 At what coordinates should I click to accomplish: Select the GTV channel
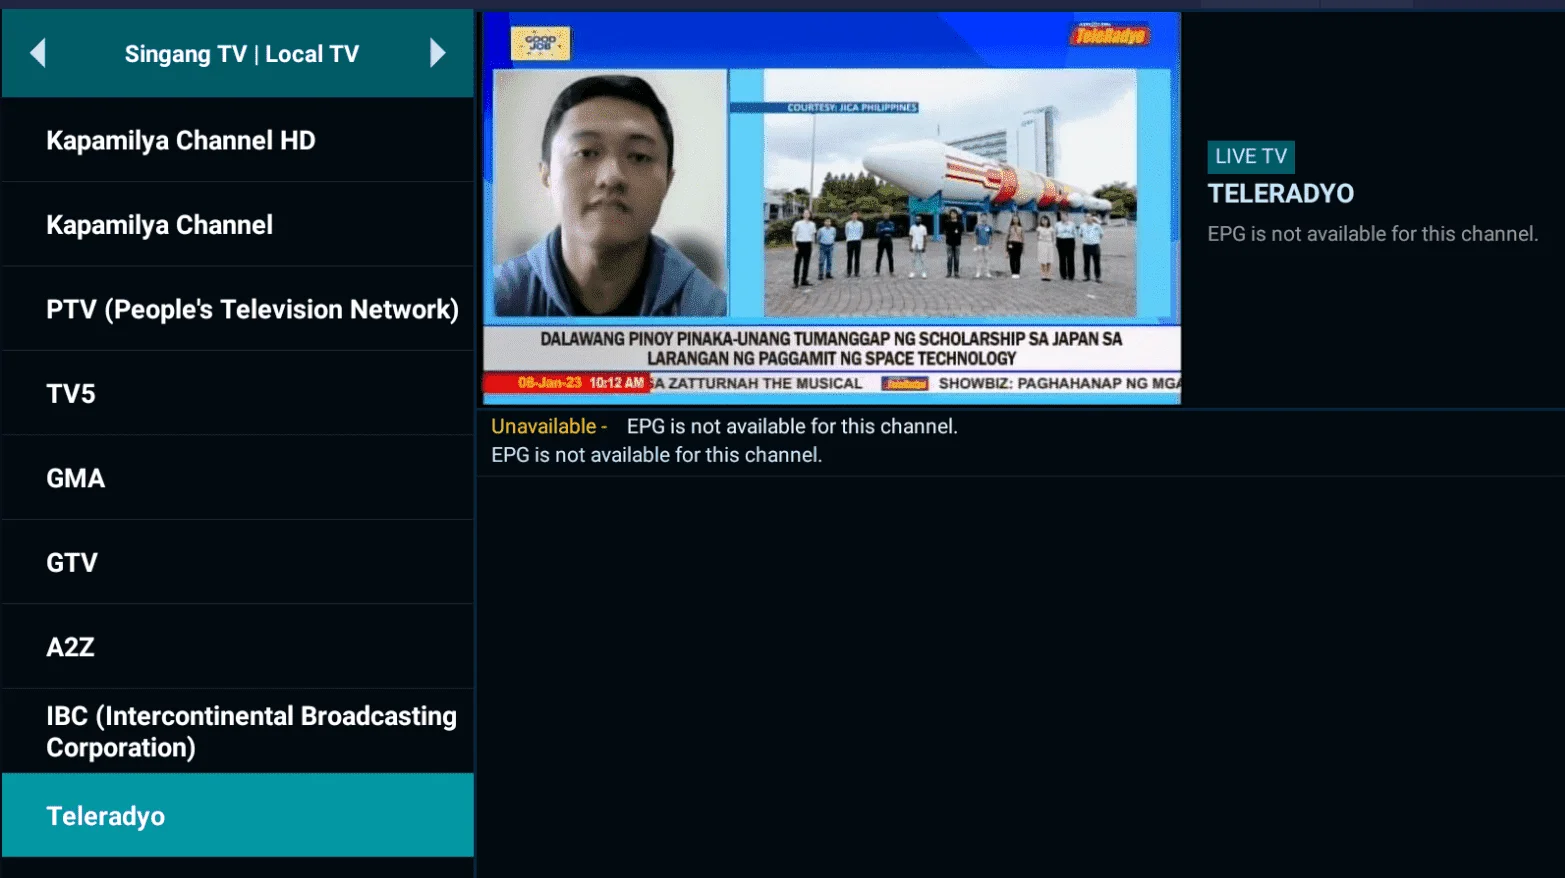(238, 562)
